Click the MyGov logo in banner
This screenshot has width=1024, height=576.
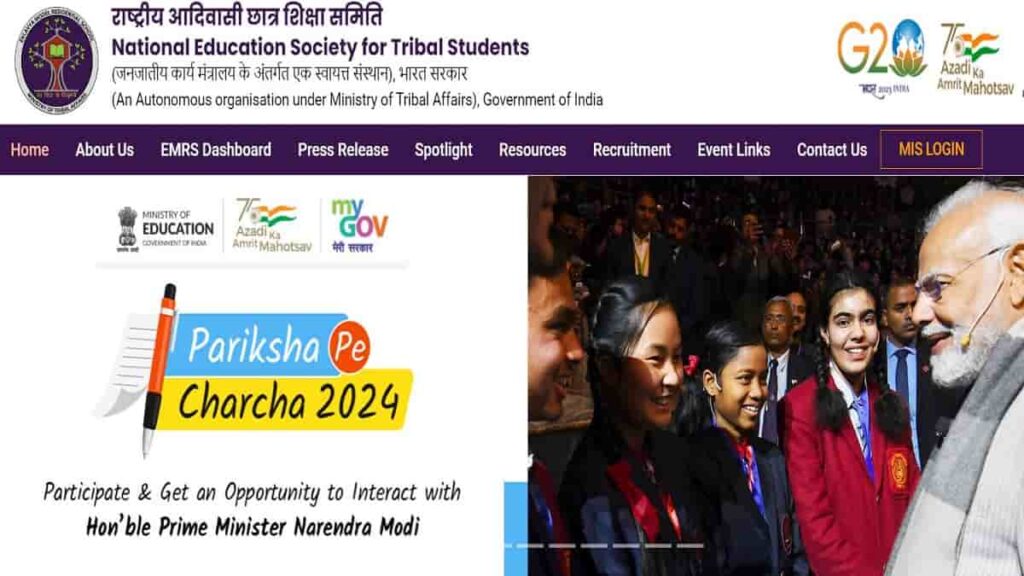coord(359,225)
